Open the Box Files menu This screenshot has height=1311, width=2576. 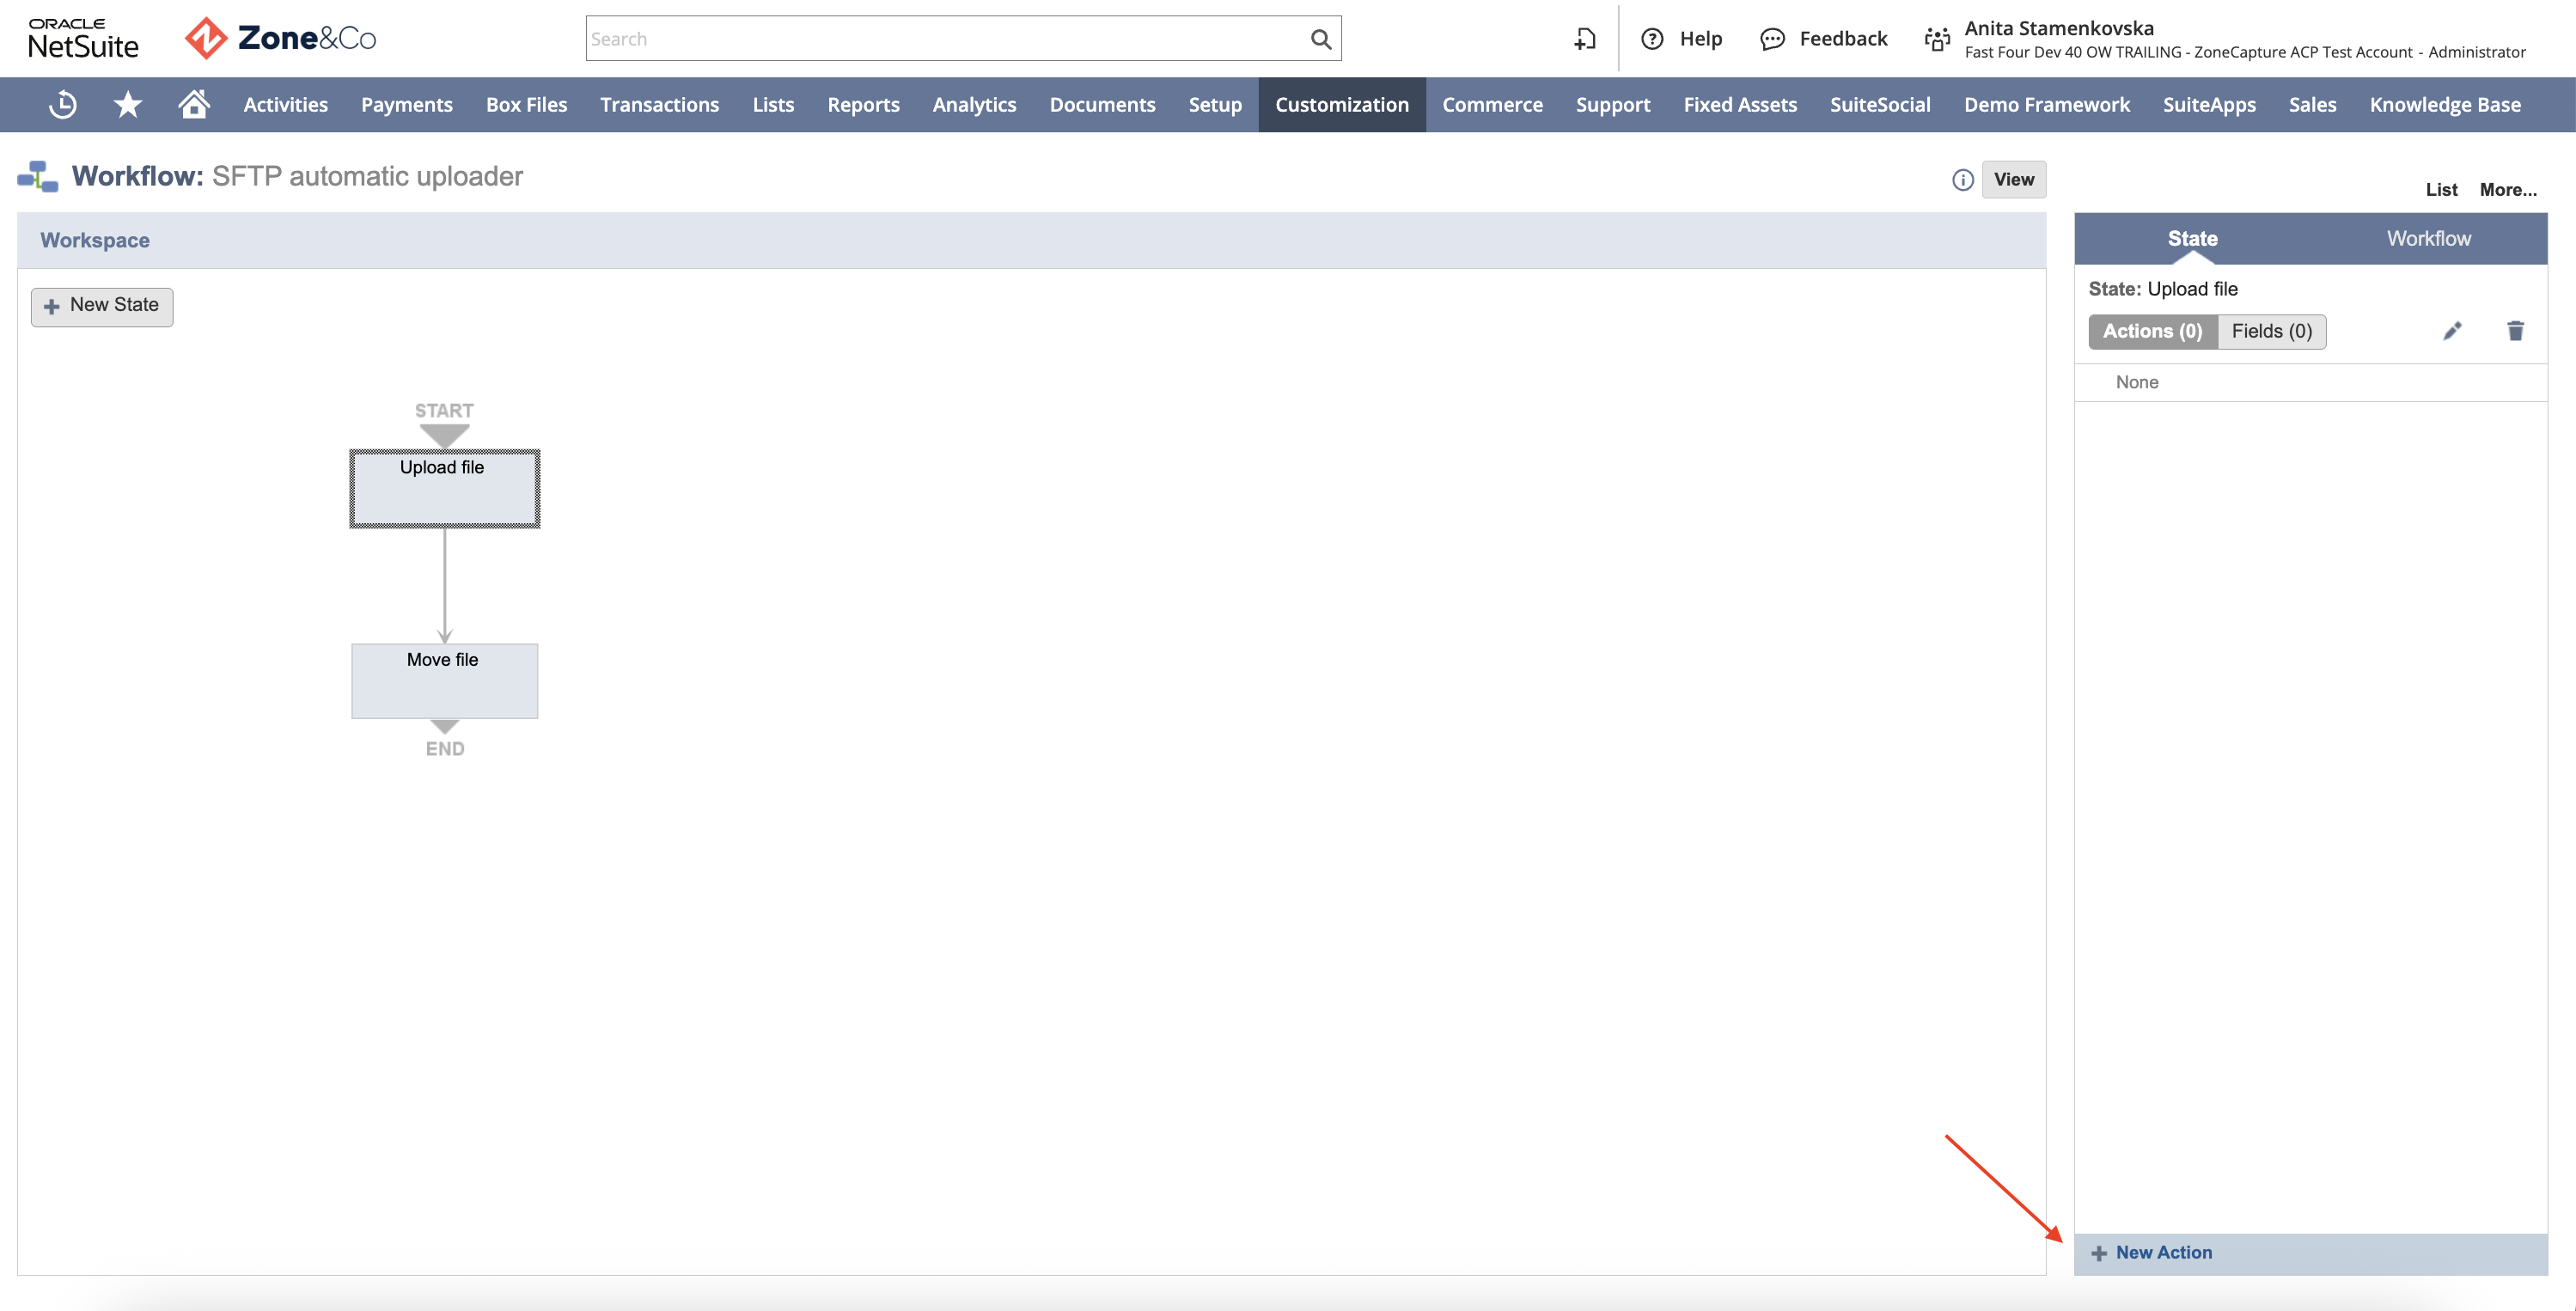point(526,104)
